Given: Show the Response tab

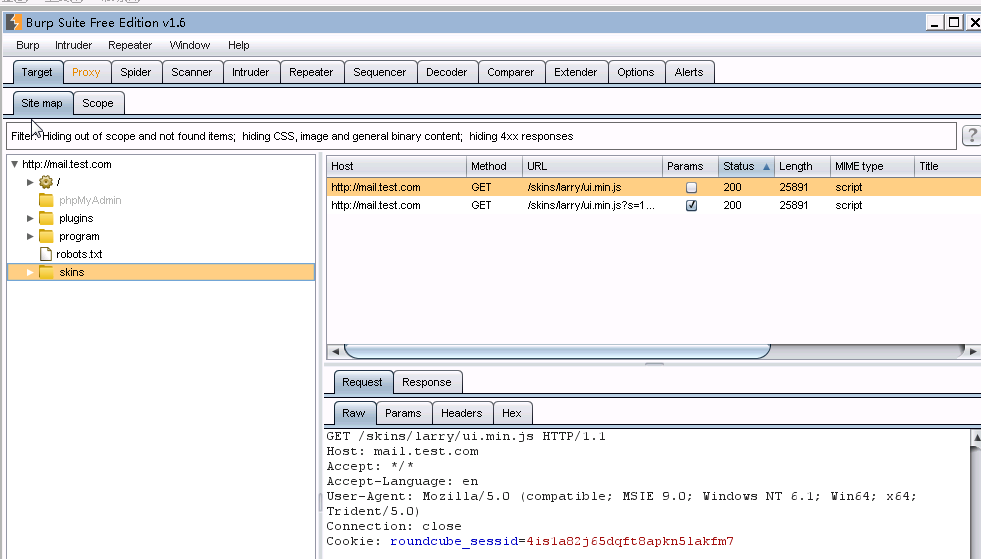Looking at the screenshot, I should [427, 382].
